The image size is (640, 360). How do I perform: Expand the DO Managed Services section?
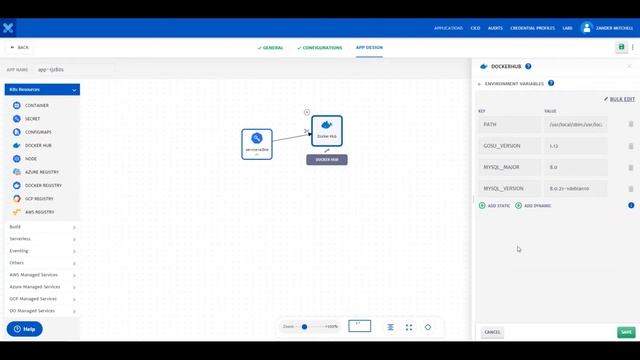point(42,311)
